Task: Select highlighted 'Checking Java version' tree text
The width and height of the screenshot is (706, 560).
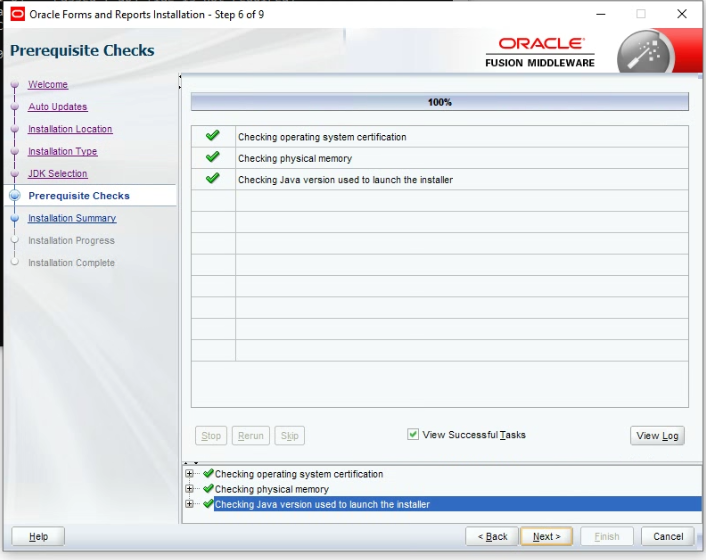Action: click(x=322, y=504)
